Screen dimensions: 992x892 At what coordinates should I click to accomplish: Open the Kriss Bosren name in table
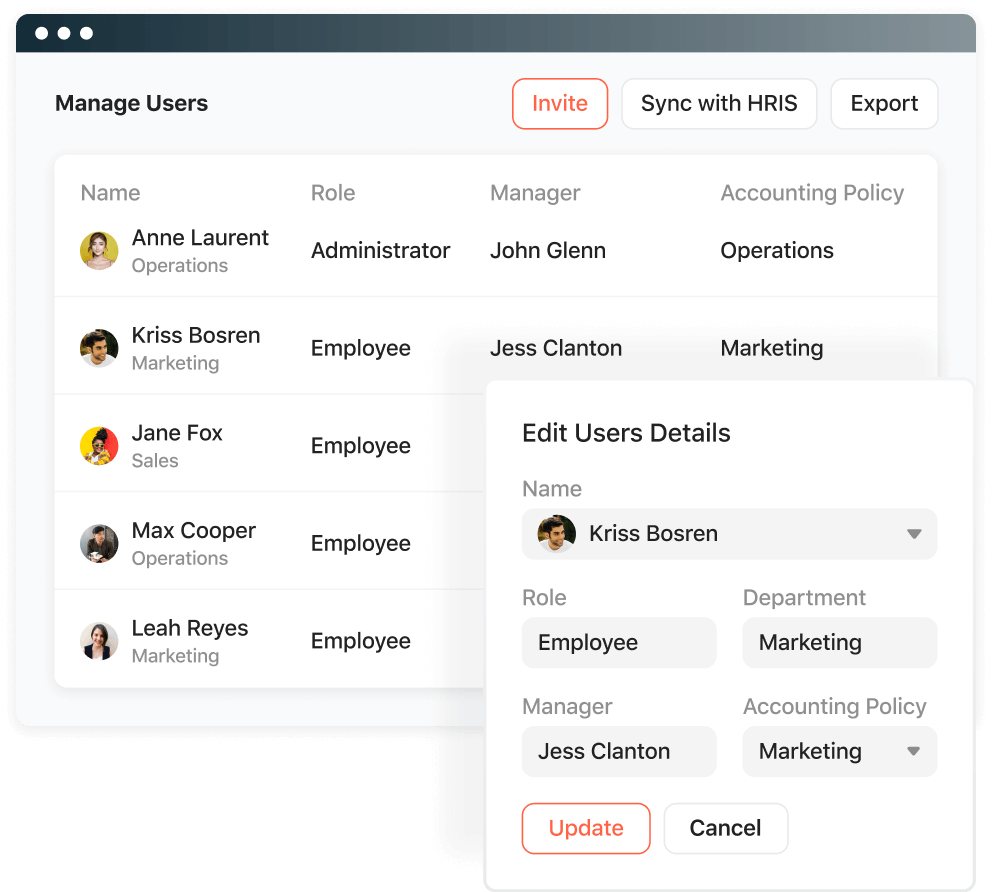195,335
